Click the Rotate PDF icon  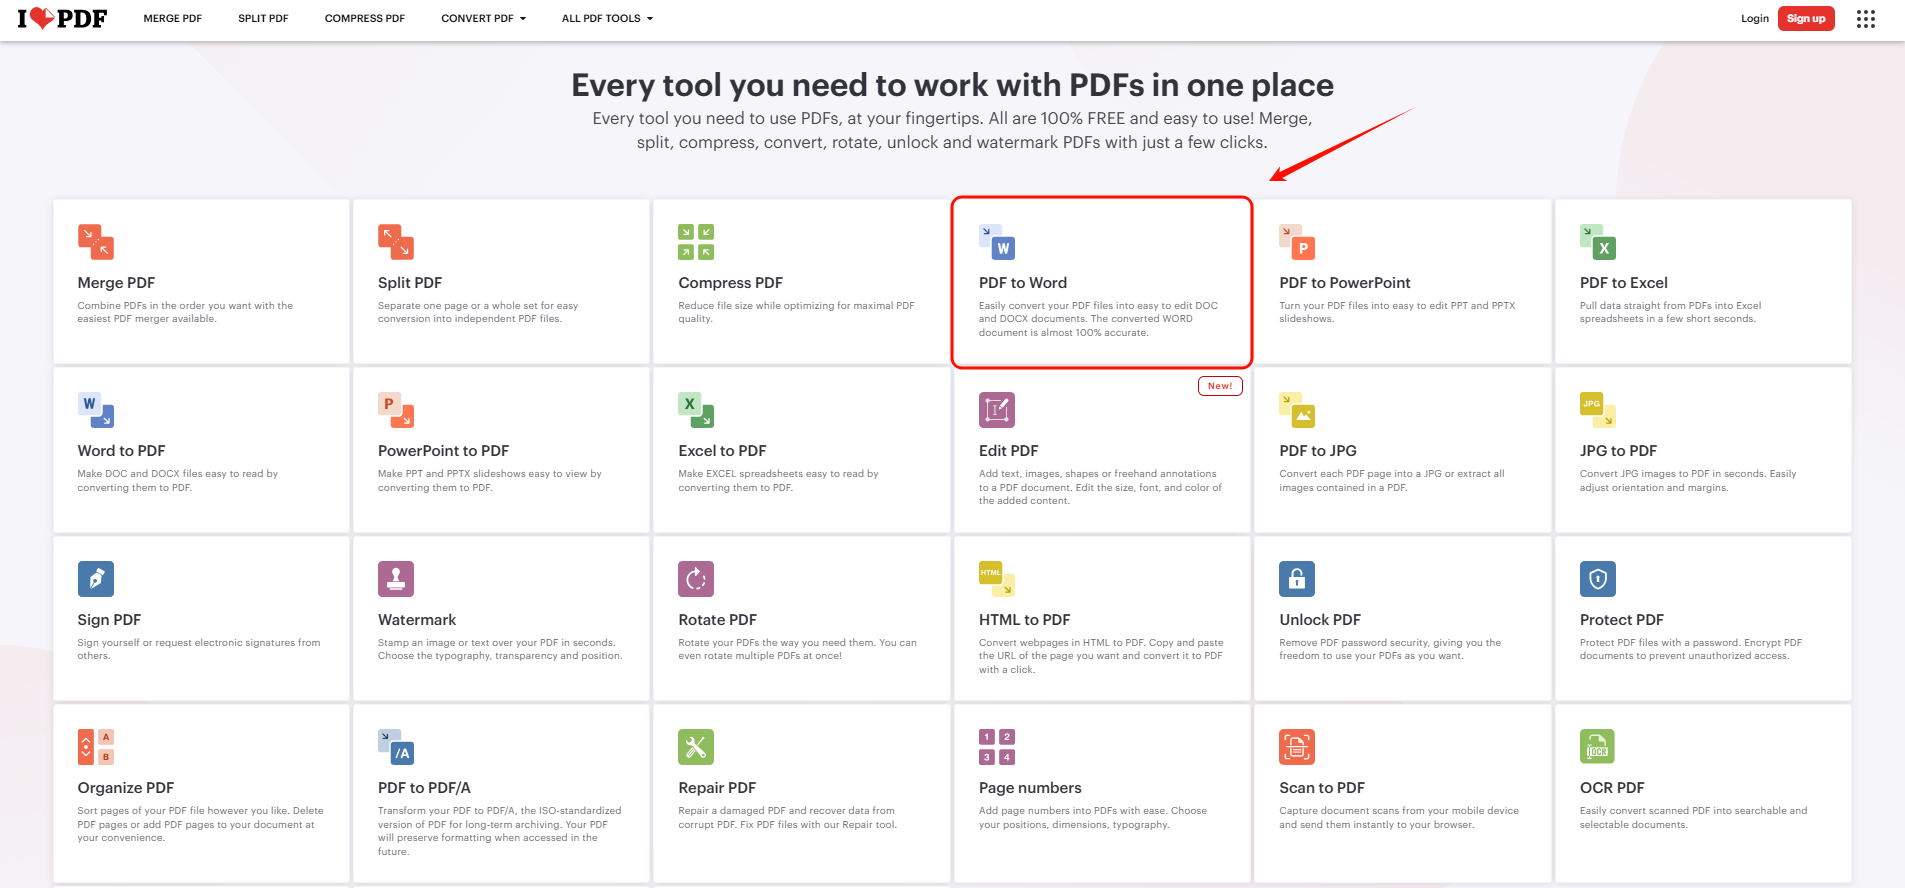(696, 579)
